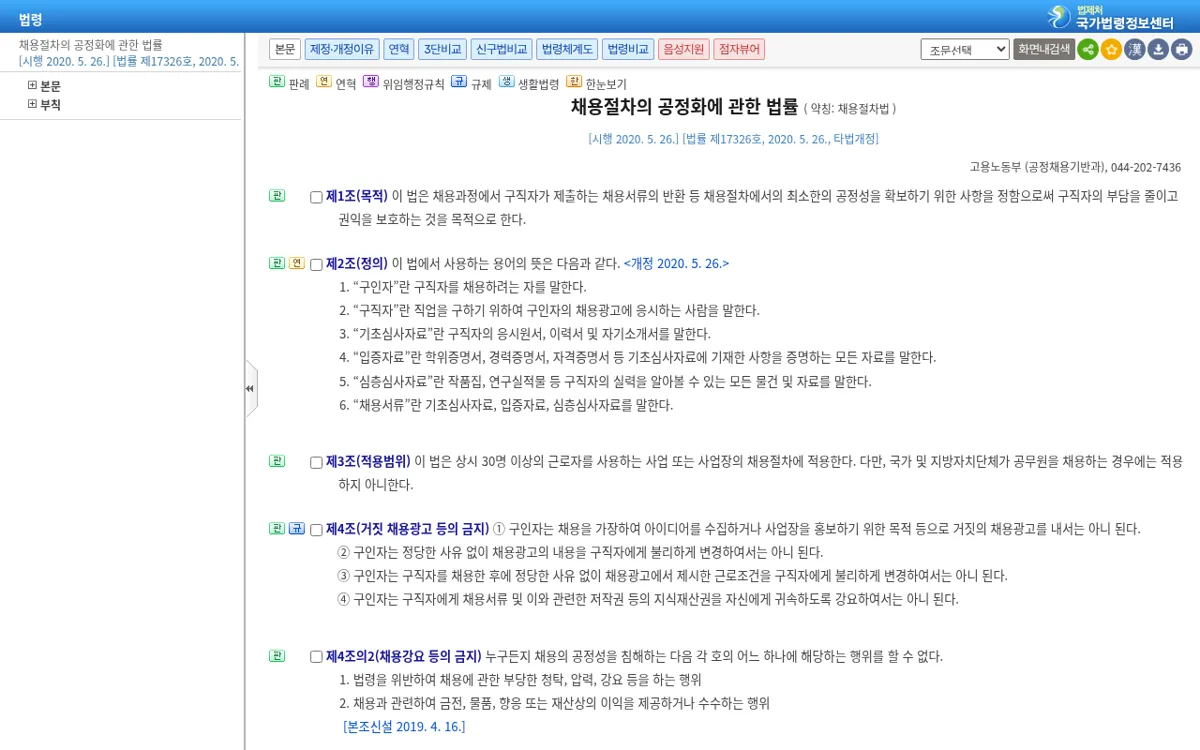Click the [본조신설 2019. 4. 16.] link

tap(404, 727)
